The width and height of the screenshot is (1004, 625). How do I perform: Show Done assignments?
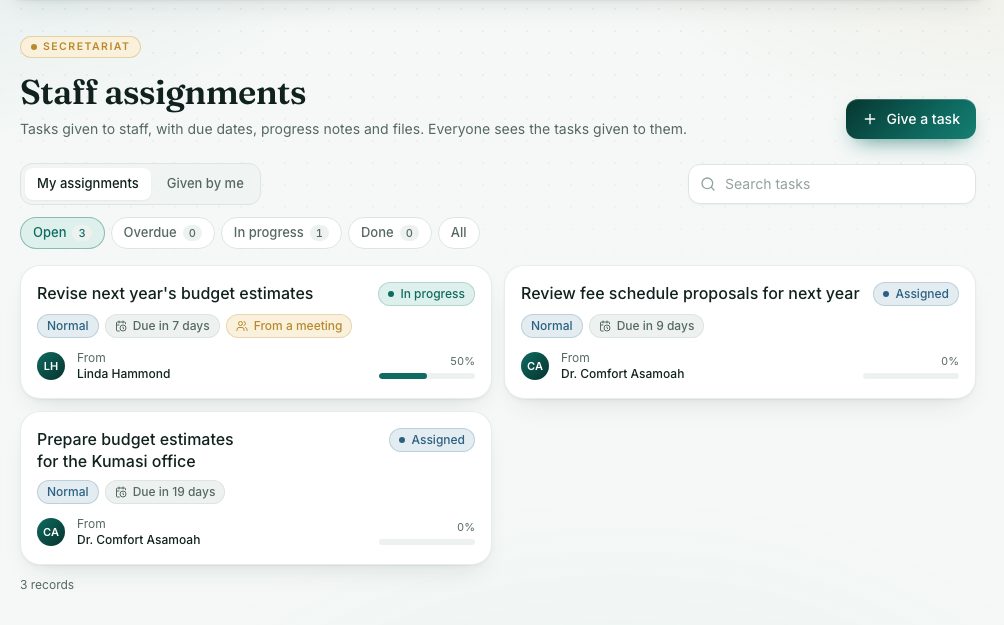click(x=389, y=232)
